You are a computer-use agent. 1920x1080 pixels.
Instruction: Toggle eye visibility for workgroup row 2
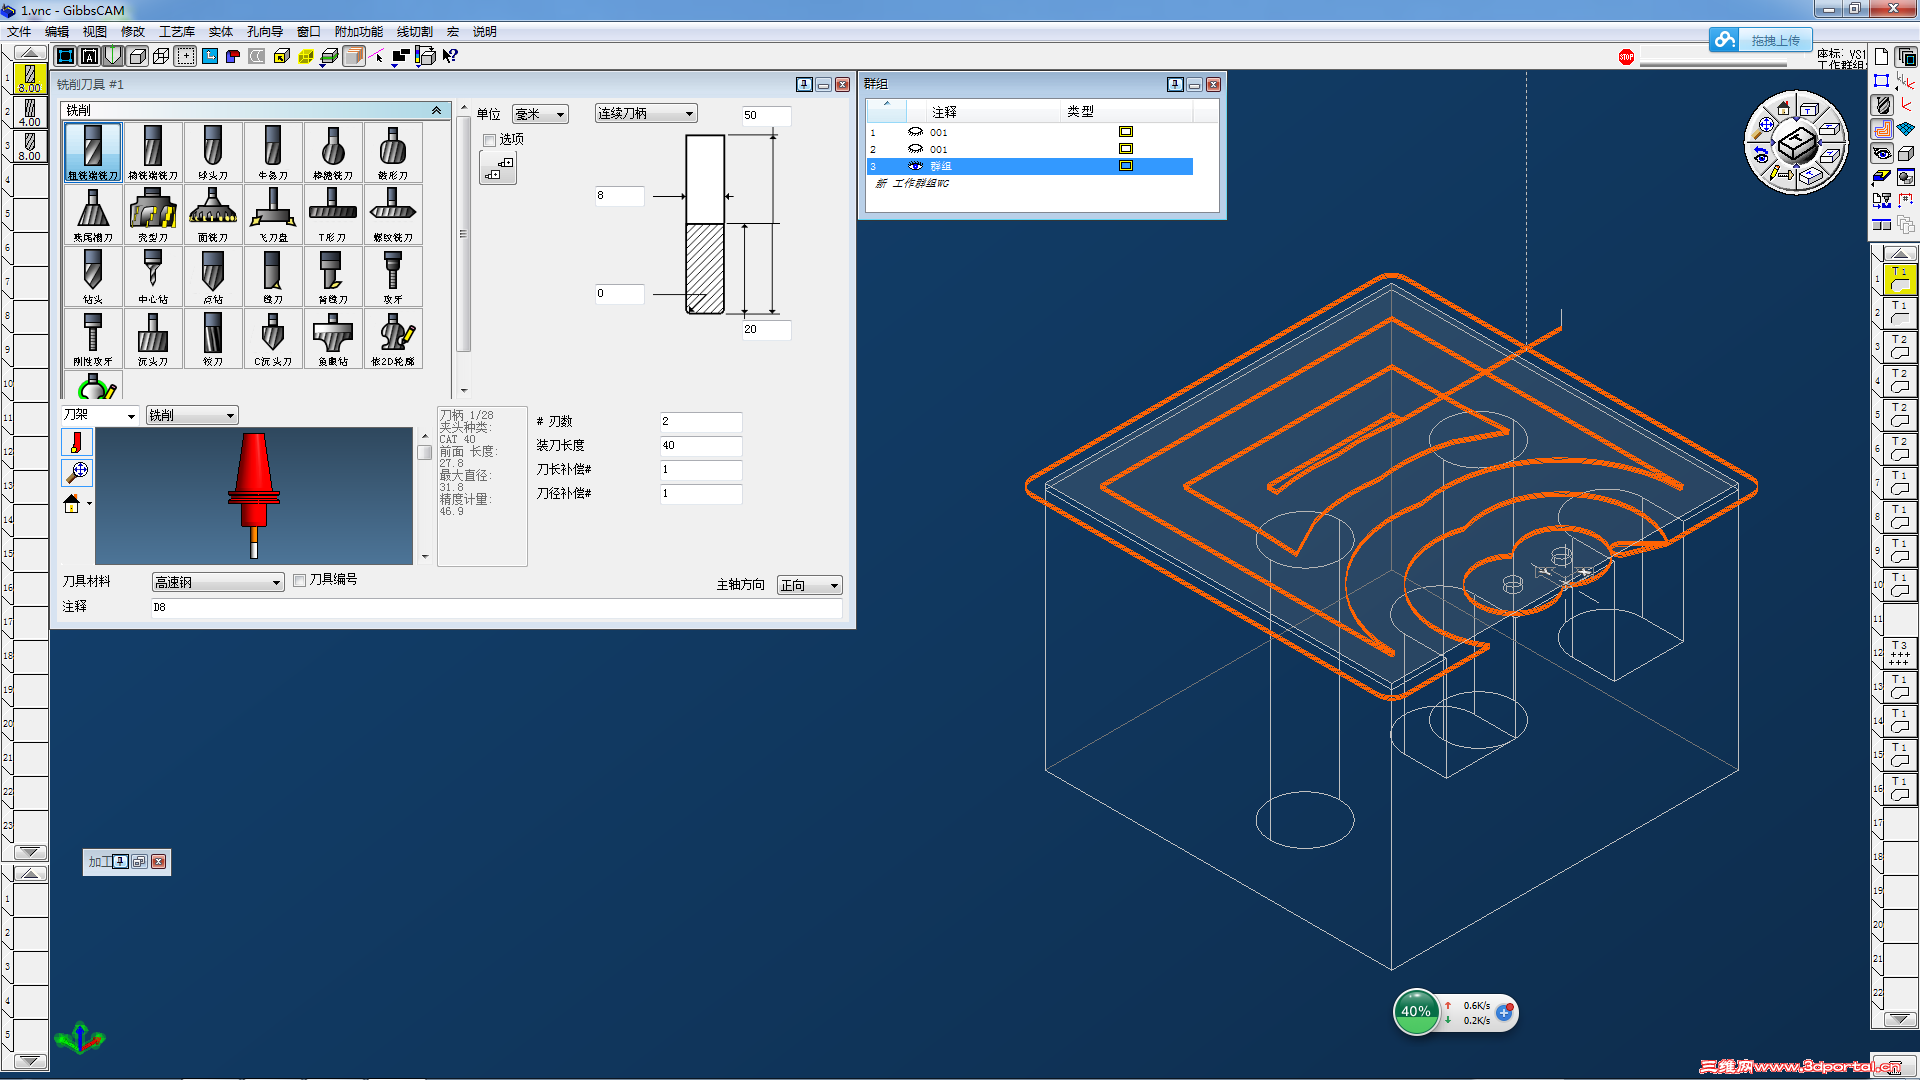(915, 149)
